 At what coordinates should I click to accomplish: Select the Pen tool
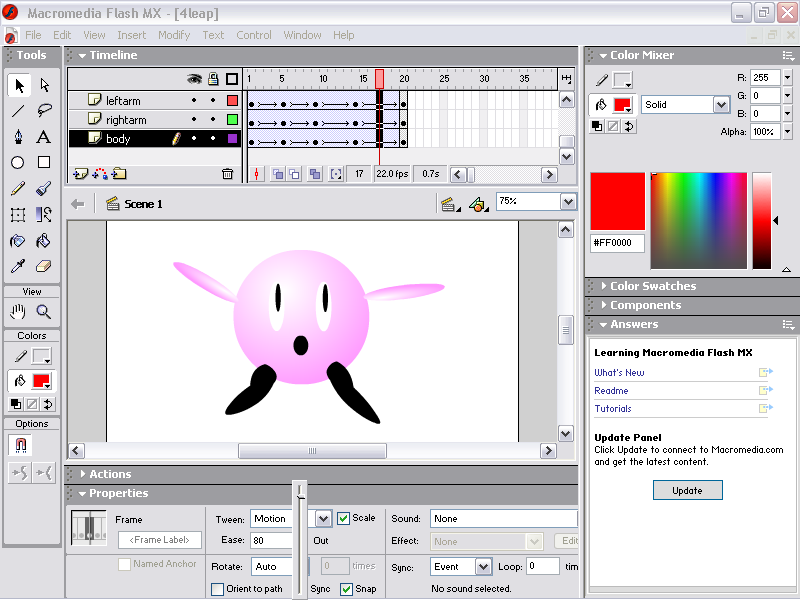point(18,137)
